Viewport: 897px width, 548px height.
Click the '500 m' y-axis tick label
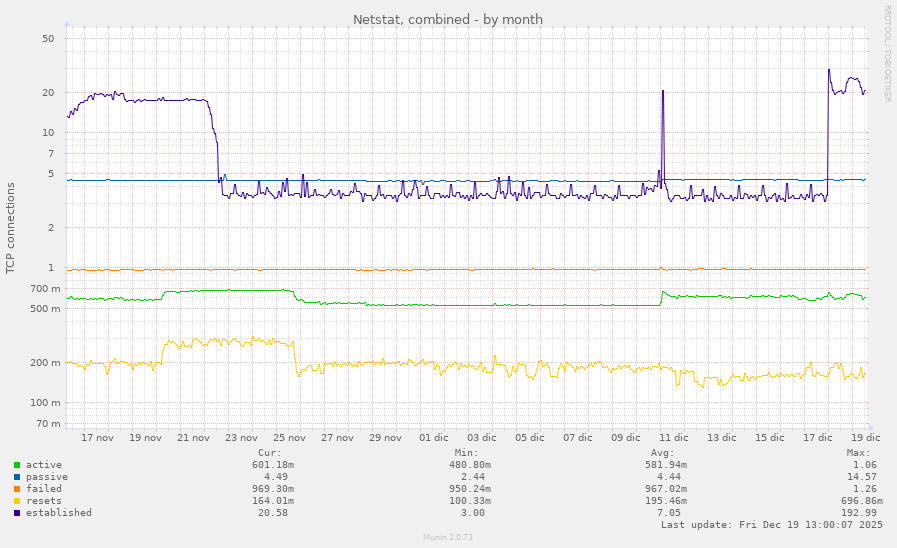pyautogui.click(x=45, y=309)
